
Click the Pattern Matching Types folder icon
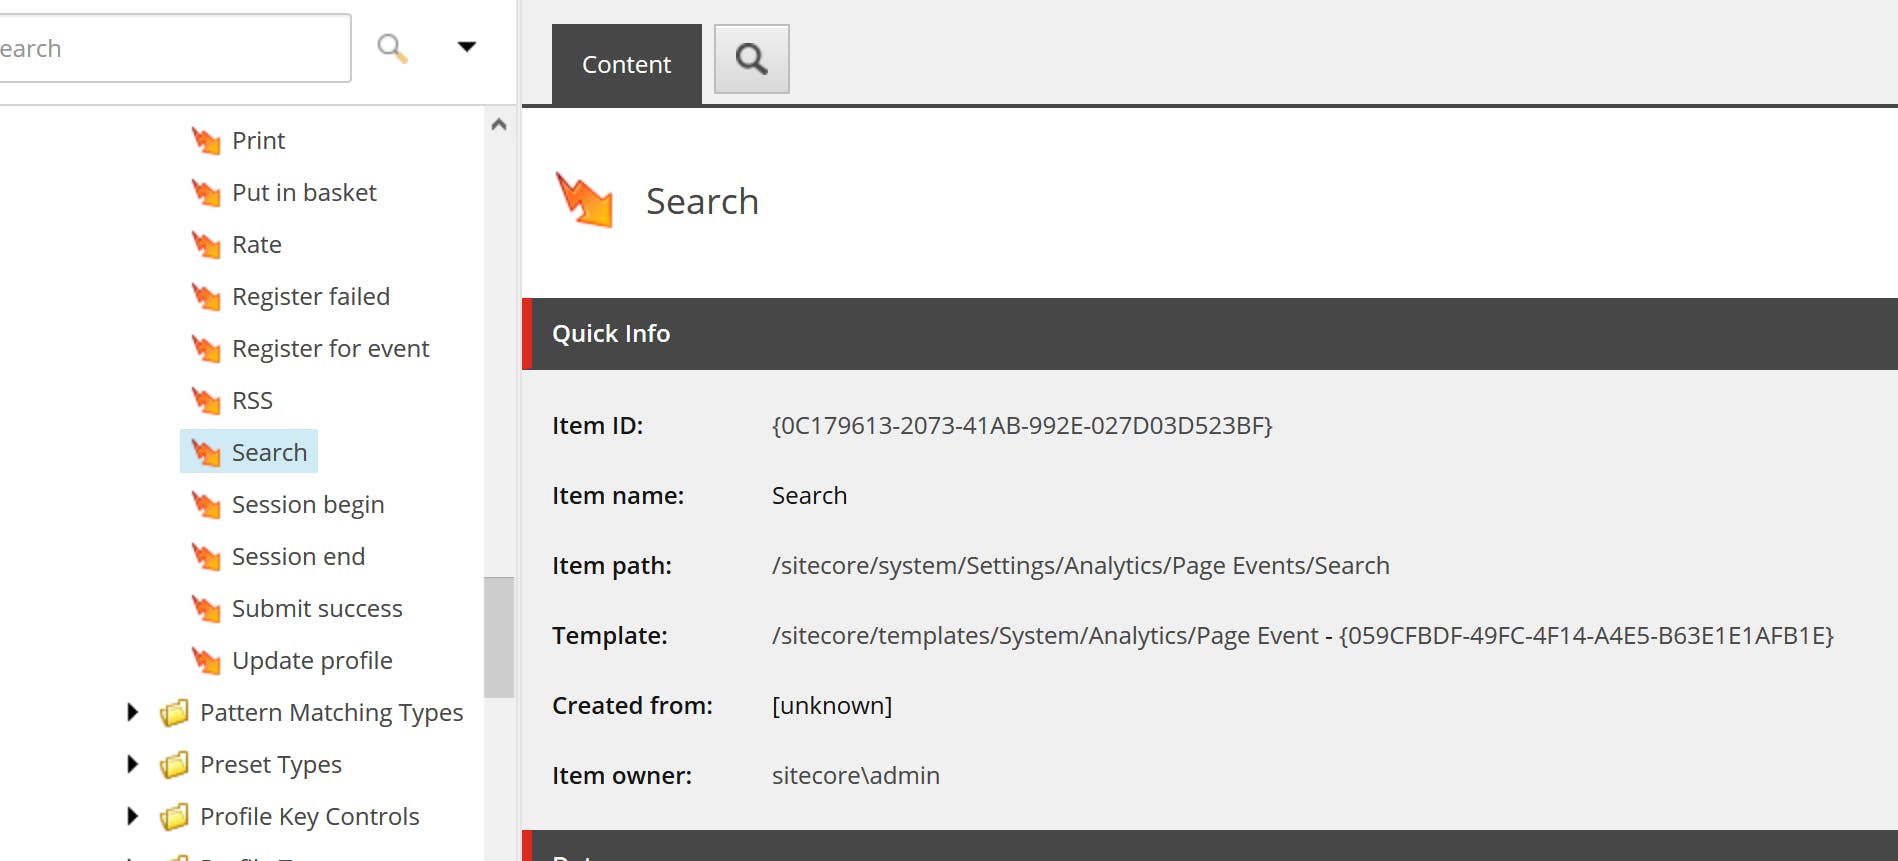[174, 713]
